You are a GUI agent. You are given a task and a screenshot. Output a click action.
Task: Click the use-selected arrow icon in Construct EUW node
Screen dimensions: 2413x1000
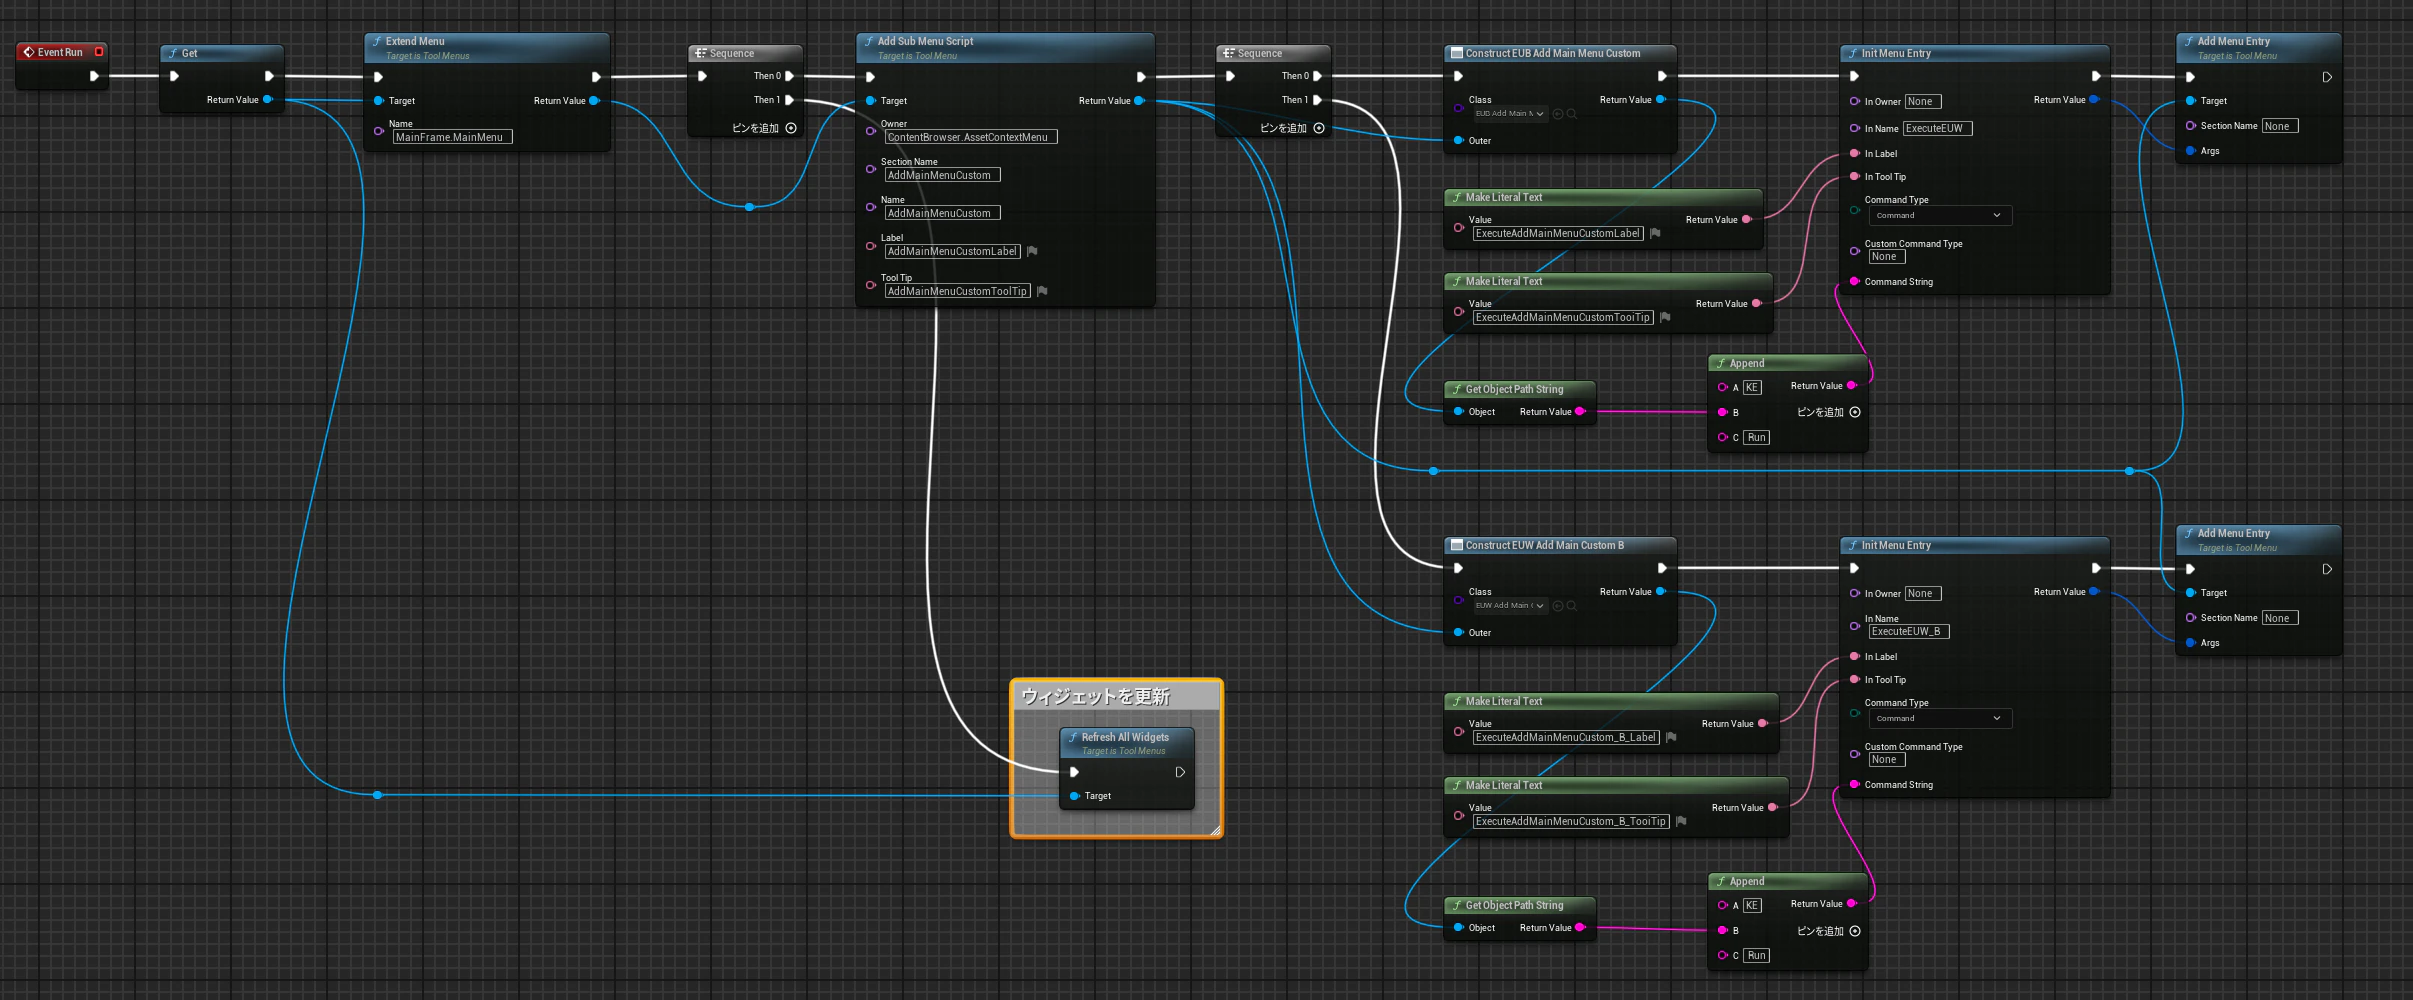coord(1558,606)
